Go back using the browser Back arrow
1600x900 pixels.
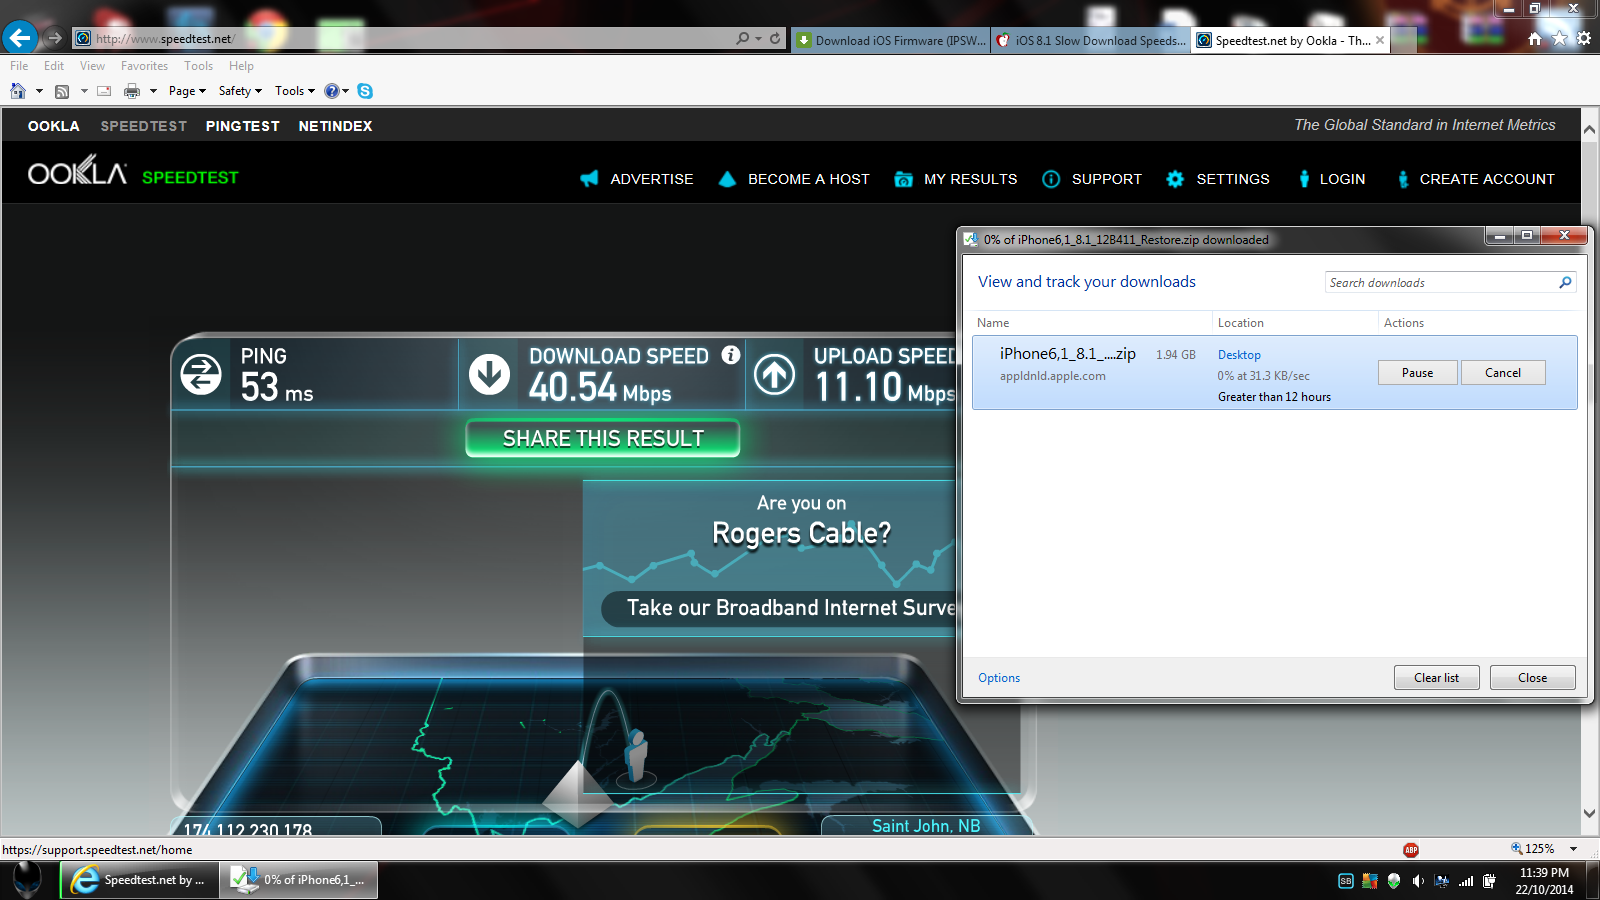19,38
